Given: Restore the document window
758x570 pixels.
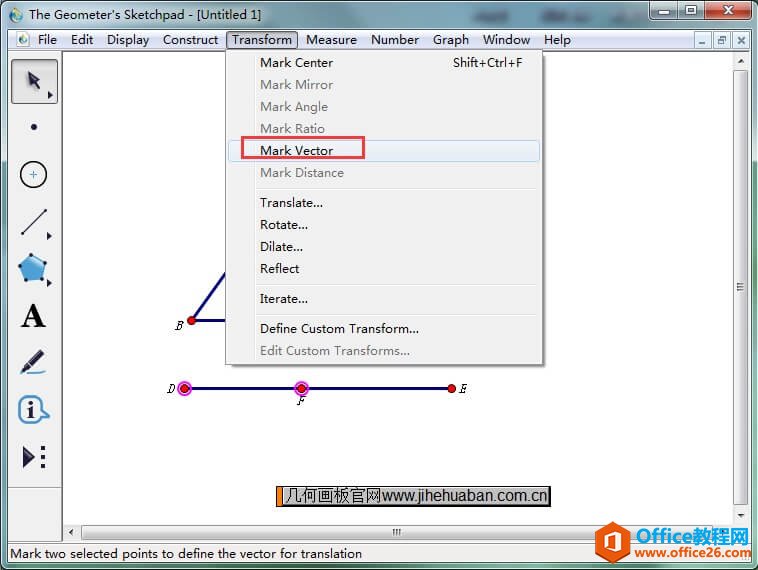Looking at the screenshot, I should (722, 41).
